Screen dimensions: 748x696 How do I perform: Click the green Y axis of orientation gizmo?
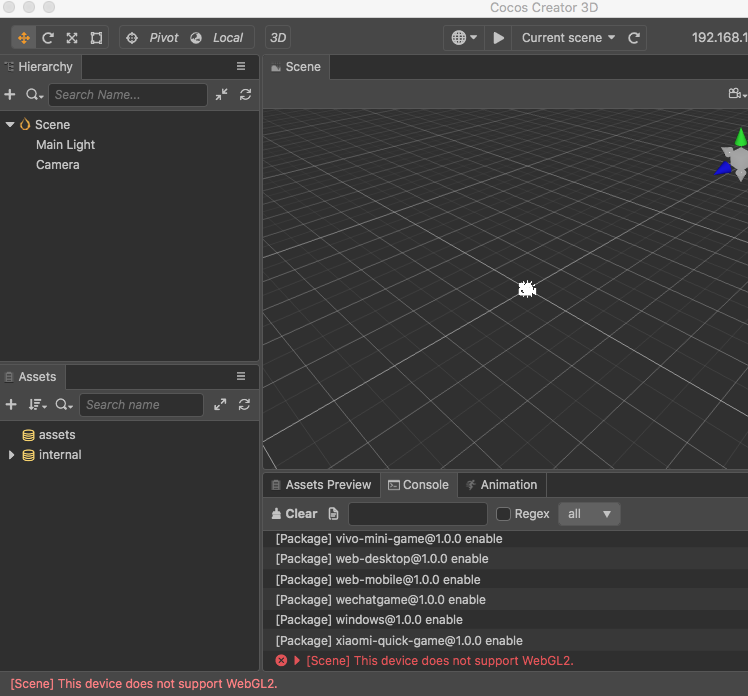(x=740, y=137)
